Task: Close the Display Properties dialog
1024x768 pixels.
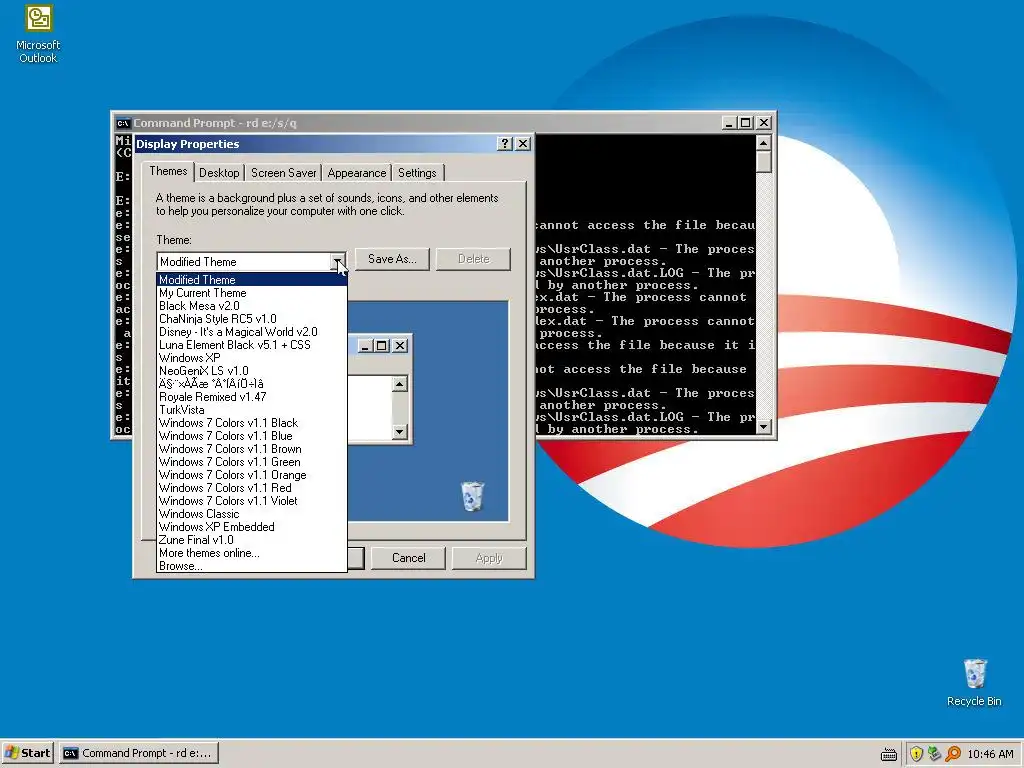Action: pyautogui.click(x=523, y=144)
